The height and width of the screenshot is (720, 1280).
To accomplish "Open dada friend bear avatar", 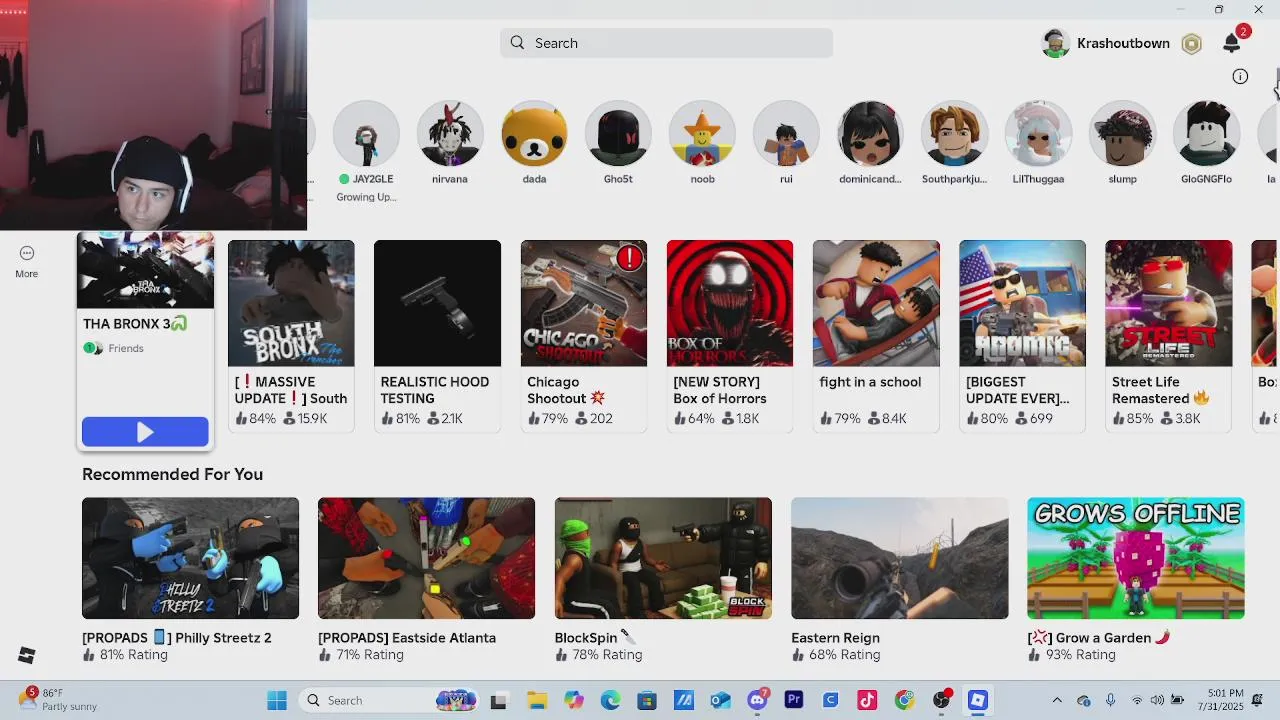I will pyautogui.click(x=534, y=133).
